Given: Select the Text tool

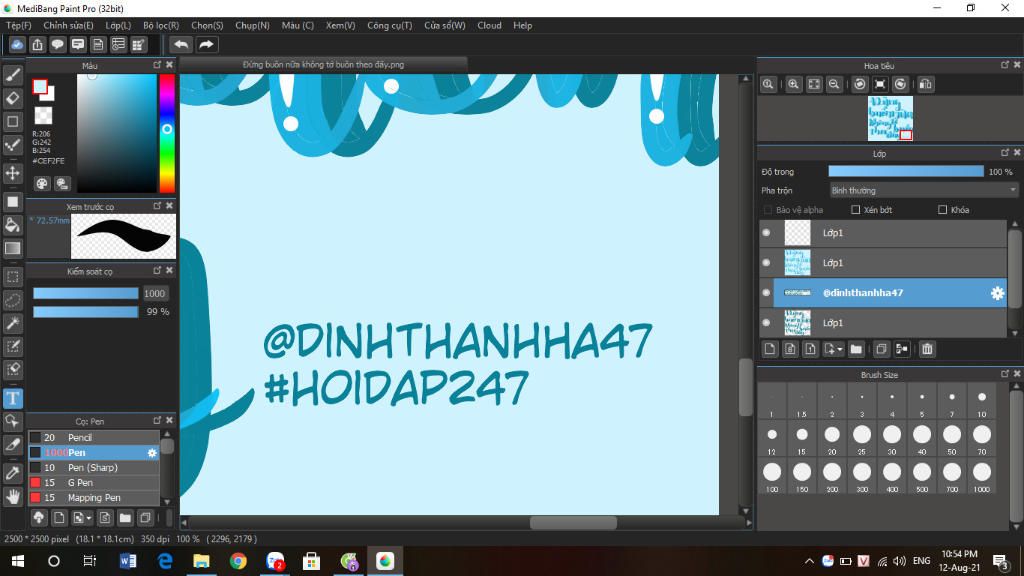Looking at the screenshot, I should coord(12,398).
